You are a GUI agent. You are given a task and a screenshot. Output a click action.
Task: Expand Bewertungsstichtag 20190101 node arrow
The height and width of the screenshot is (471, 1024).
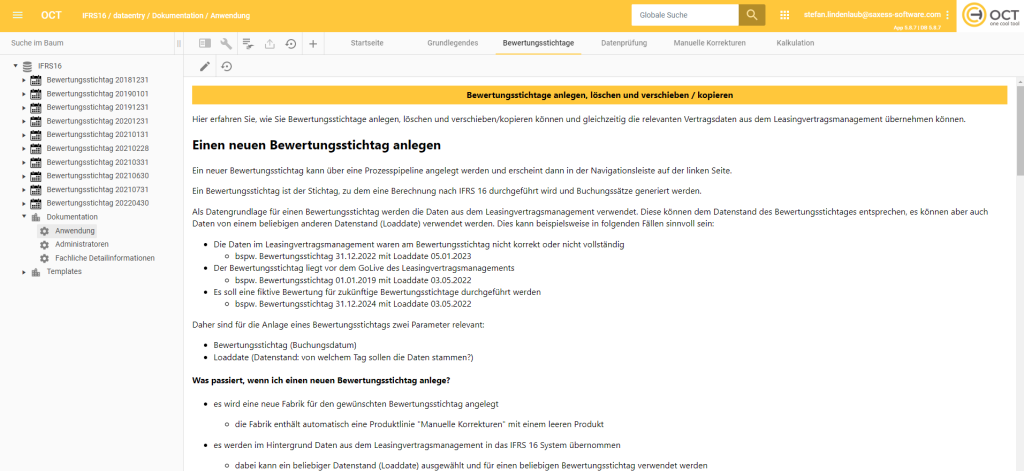coord(24,93)
